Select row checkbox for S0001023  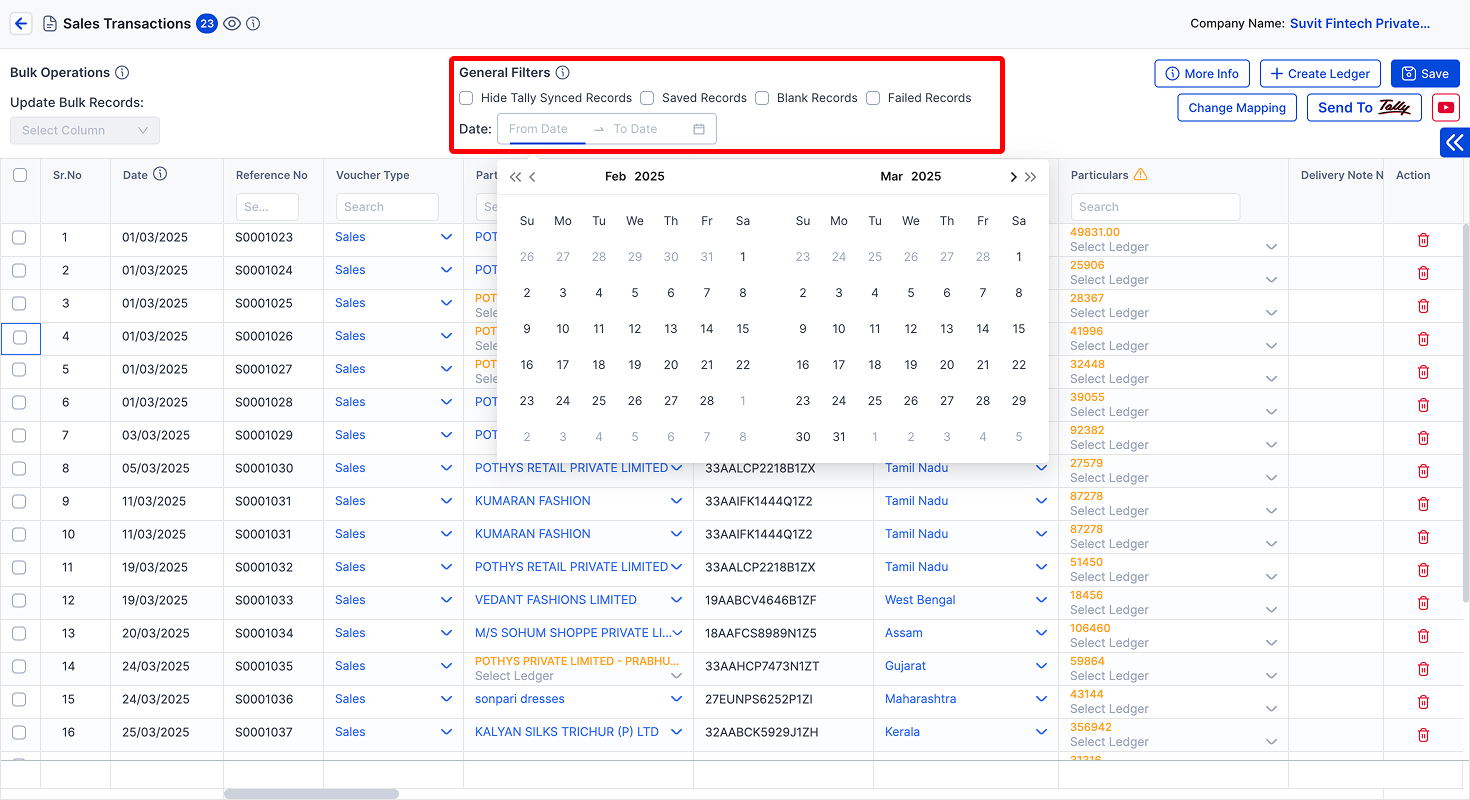[x=19, y=238]
